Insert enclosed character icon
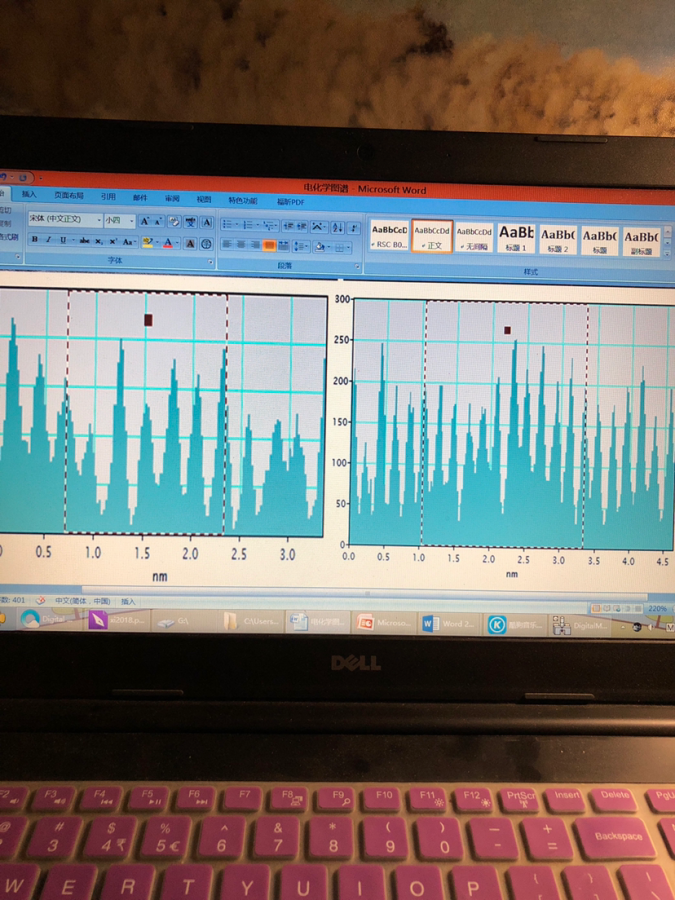The width and height of the screenshot is (675, 900). pyautogui.click(x=207, y=244)
